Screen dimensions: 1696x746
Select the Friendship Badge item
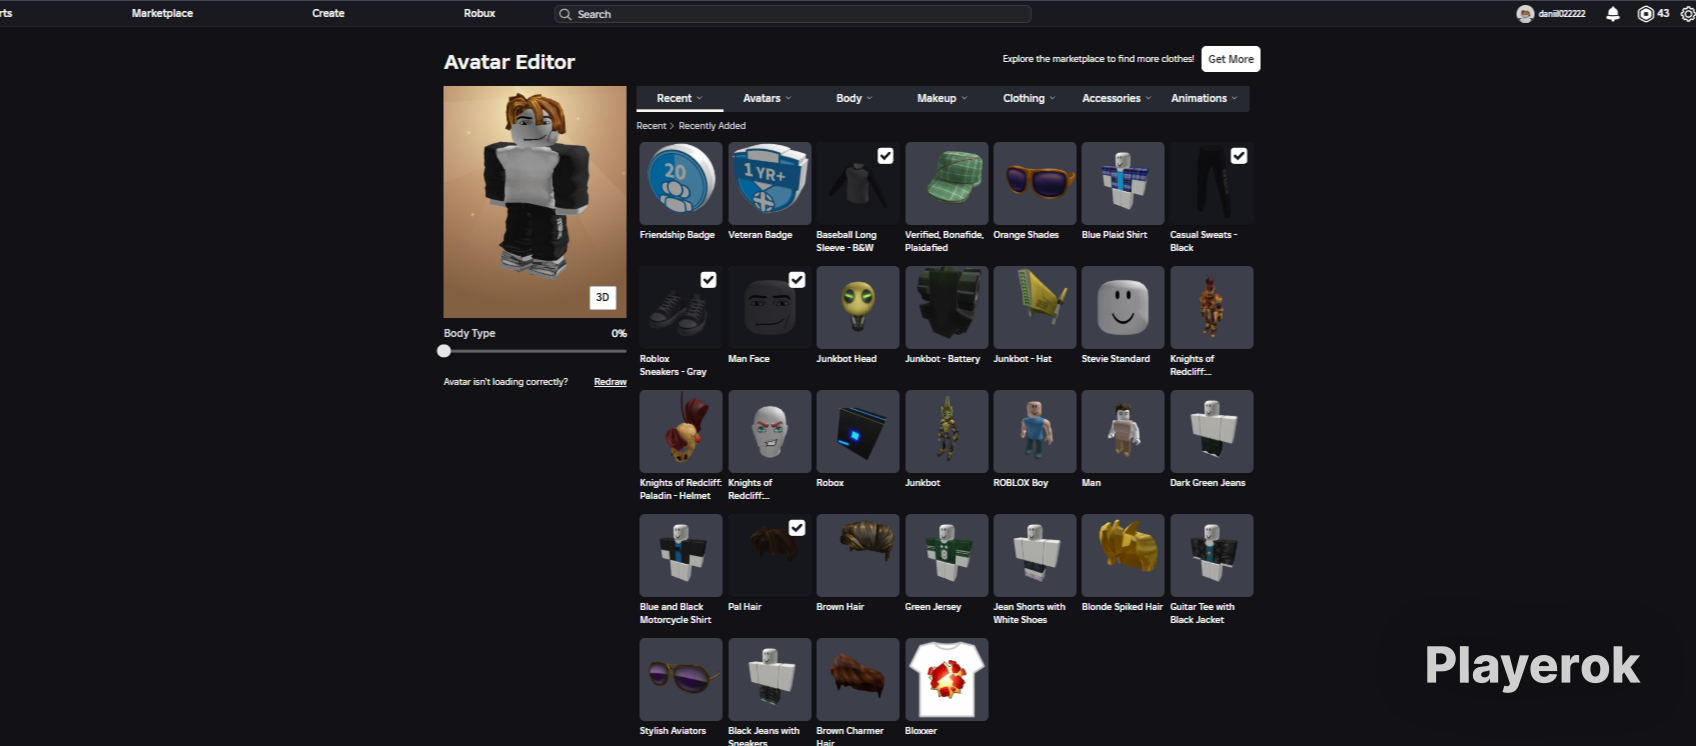click(681, 183)
